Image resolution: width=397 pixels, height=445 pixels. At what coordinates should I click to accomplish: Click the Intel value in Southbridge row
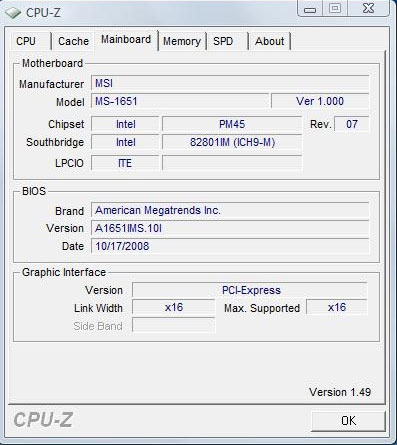pos(125,142)
